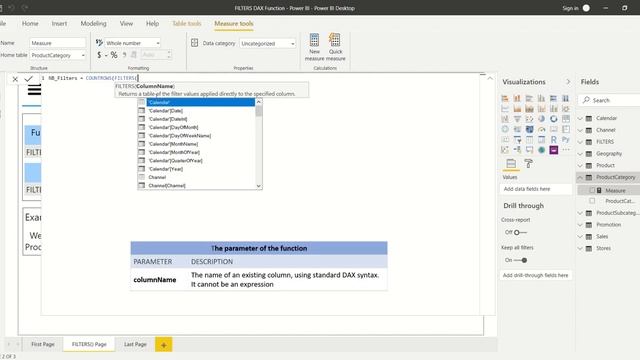This screenshot has width=640, height=360.
Task: Choose 'Calendar'[Year] from the autocomplete list
Action: point(166,169)
